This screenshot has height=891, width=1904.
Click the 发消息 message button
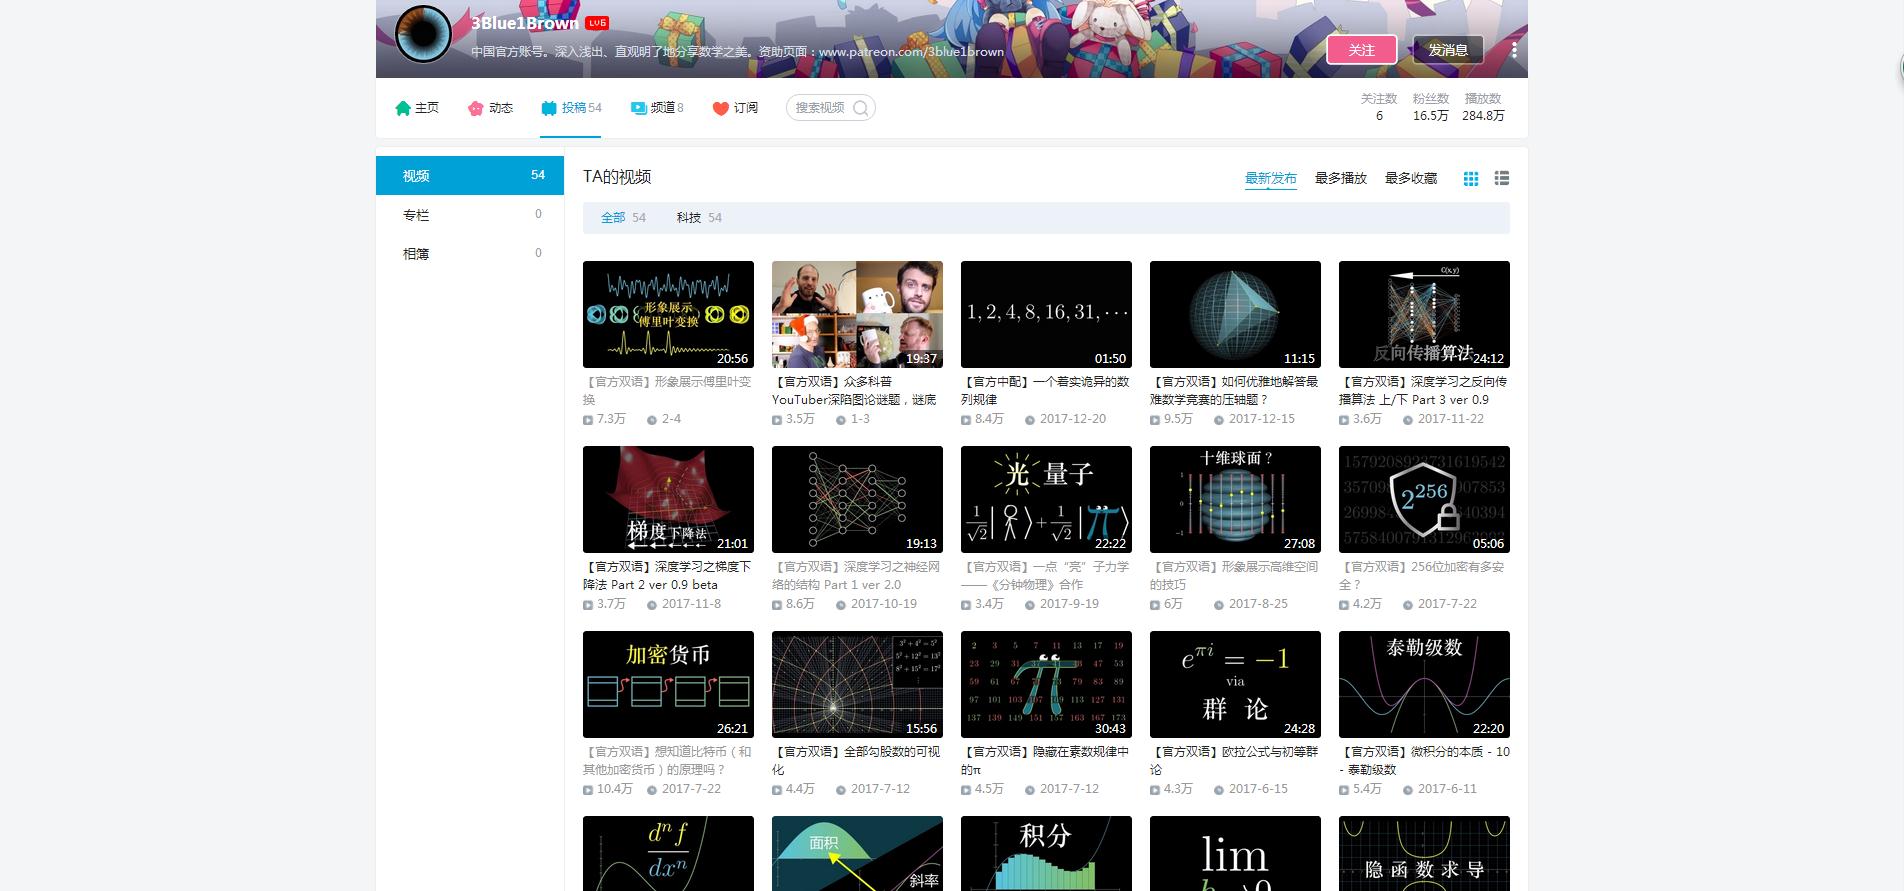point(1448,50)
